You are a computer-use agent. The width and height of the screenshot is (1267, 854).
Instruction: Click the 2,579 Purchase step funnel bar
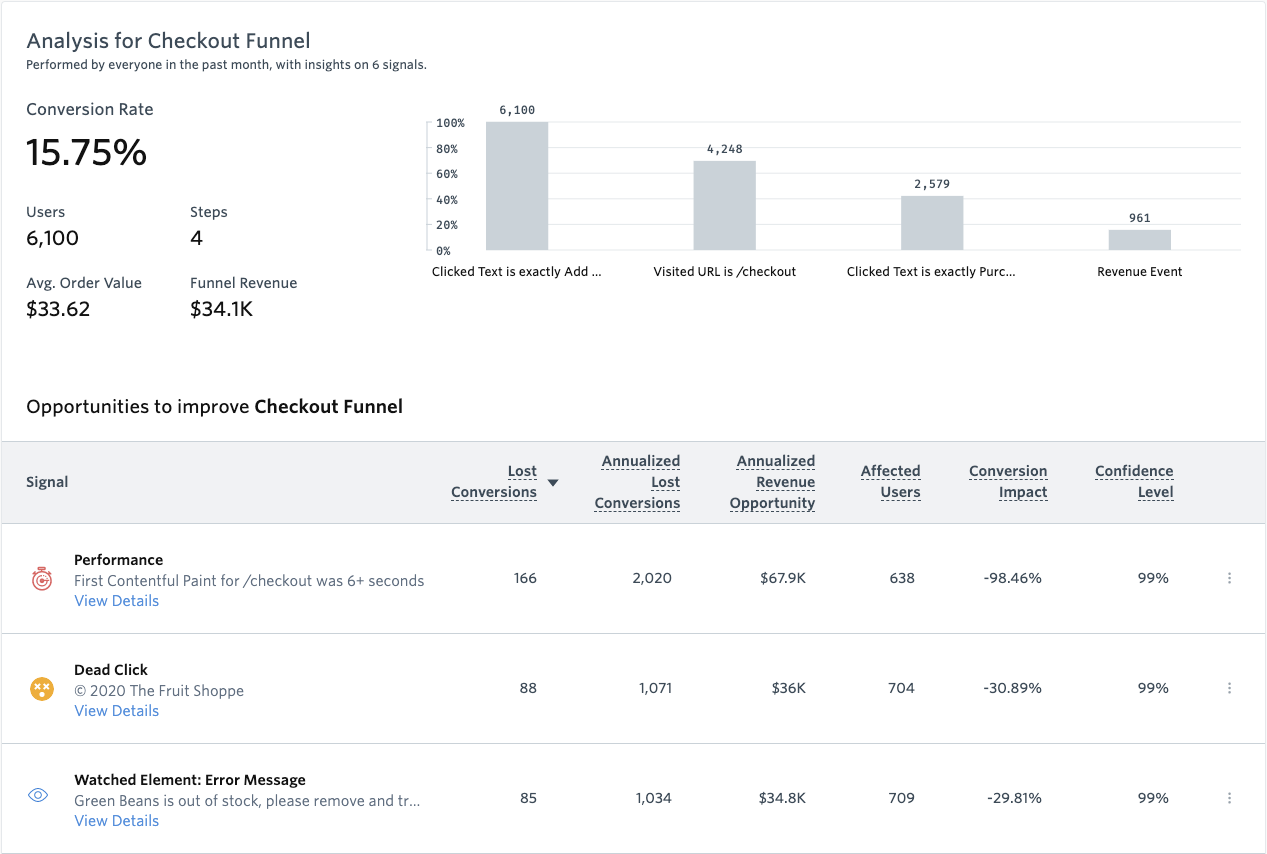tap(932, 223)
